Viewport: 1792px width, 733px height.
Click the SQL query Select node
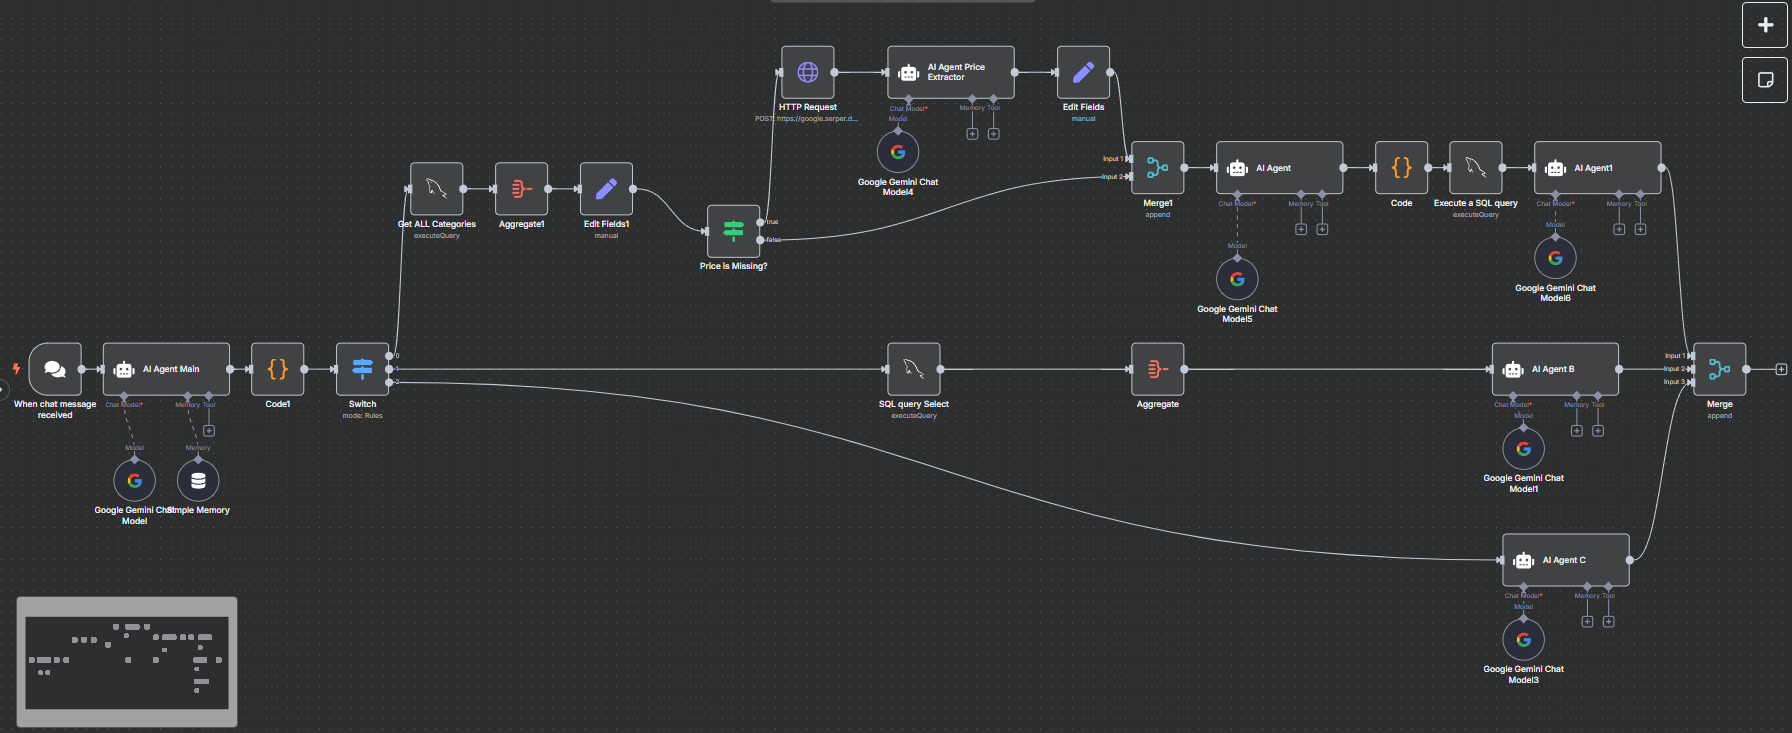click(914, 369)
